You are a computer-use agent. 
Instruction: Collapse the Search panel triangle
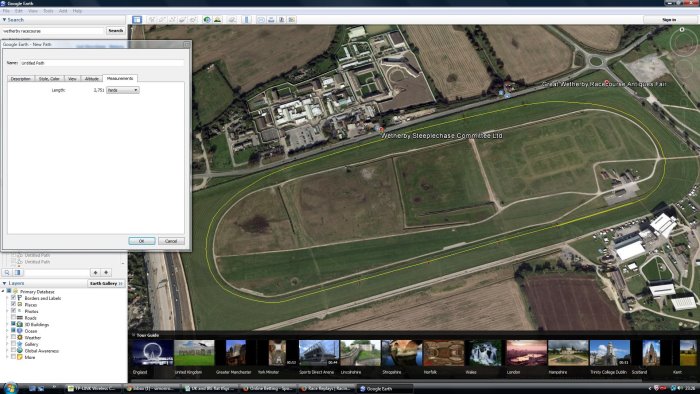[x=4, y=20]
